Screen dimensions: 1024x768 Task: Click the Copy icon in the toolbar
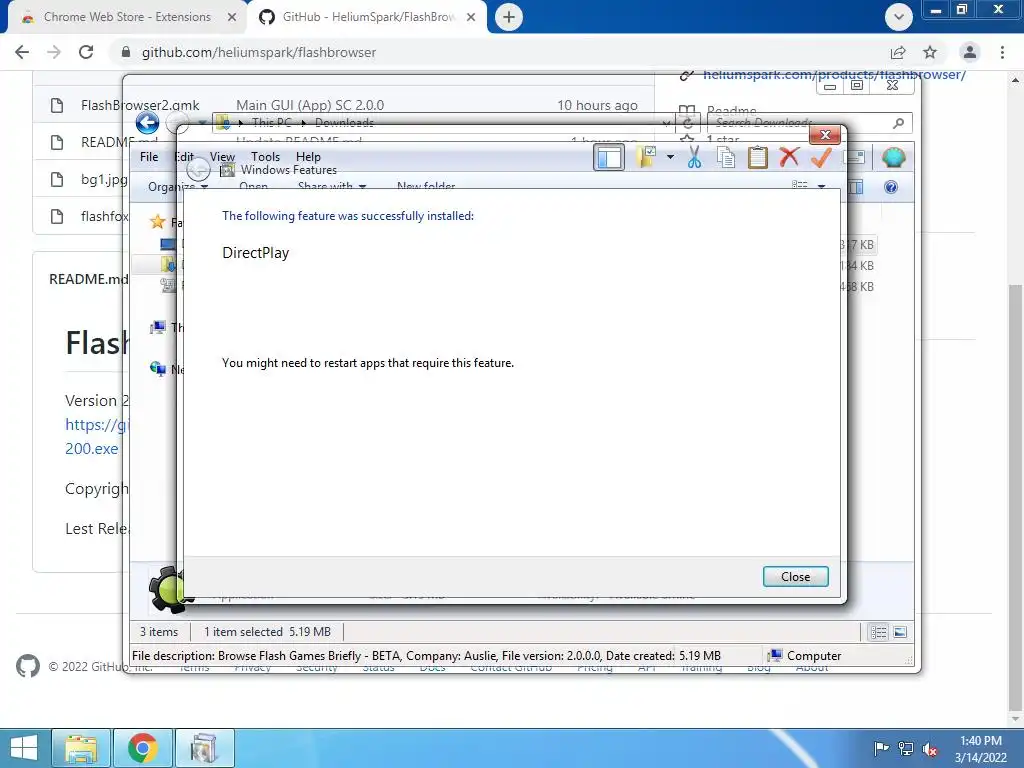click(726, 157)
